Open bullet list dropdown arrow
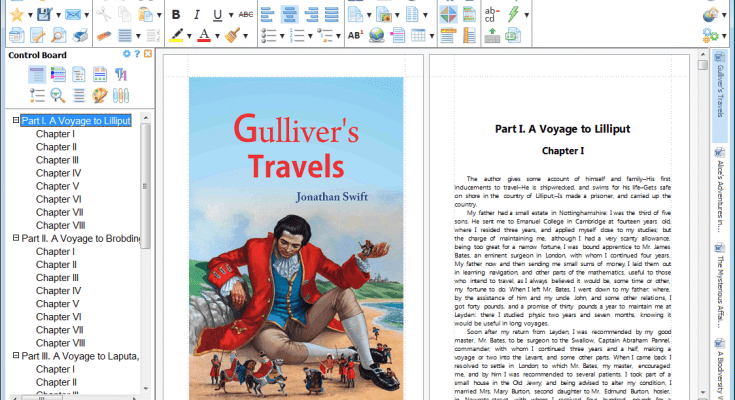This screenshot has height=400, width=735. [282, 36]
